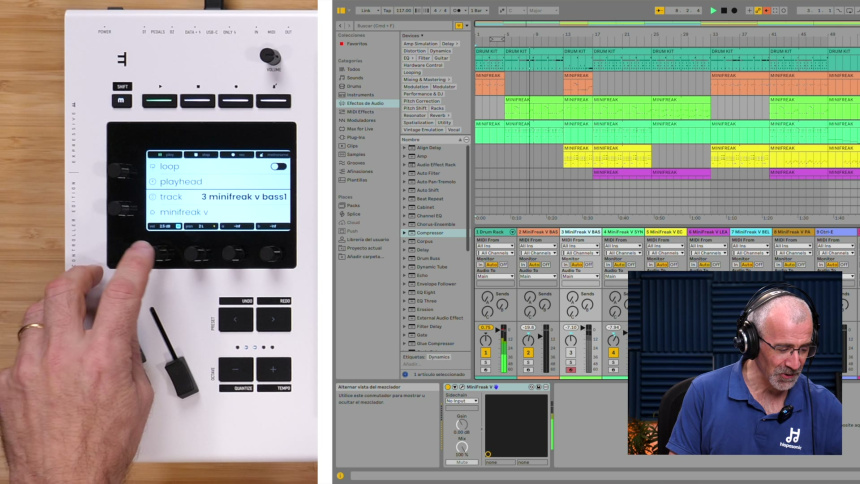Solo track 1 Drum Rack

485,363
